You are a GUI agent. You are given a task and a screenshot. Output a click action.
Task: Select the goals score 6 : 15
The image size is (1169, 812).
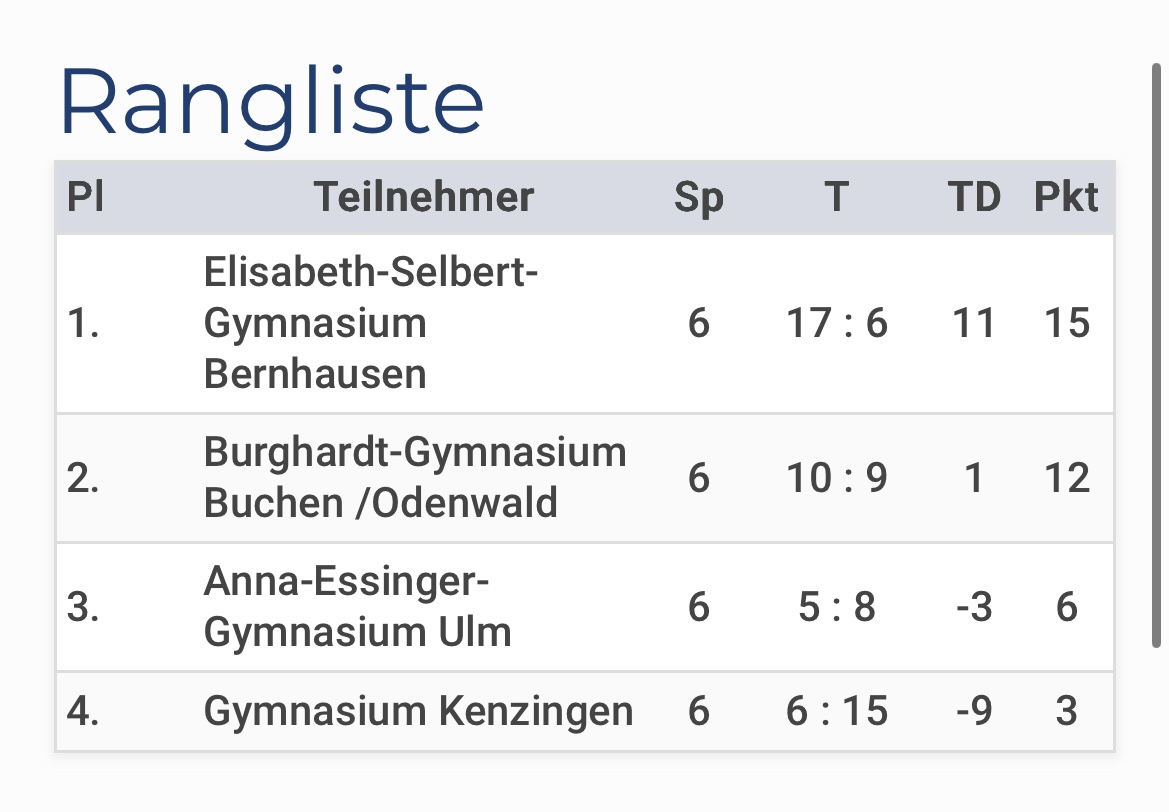836,711
